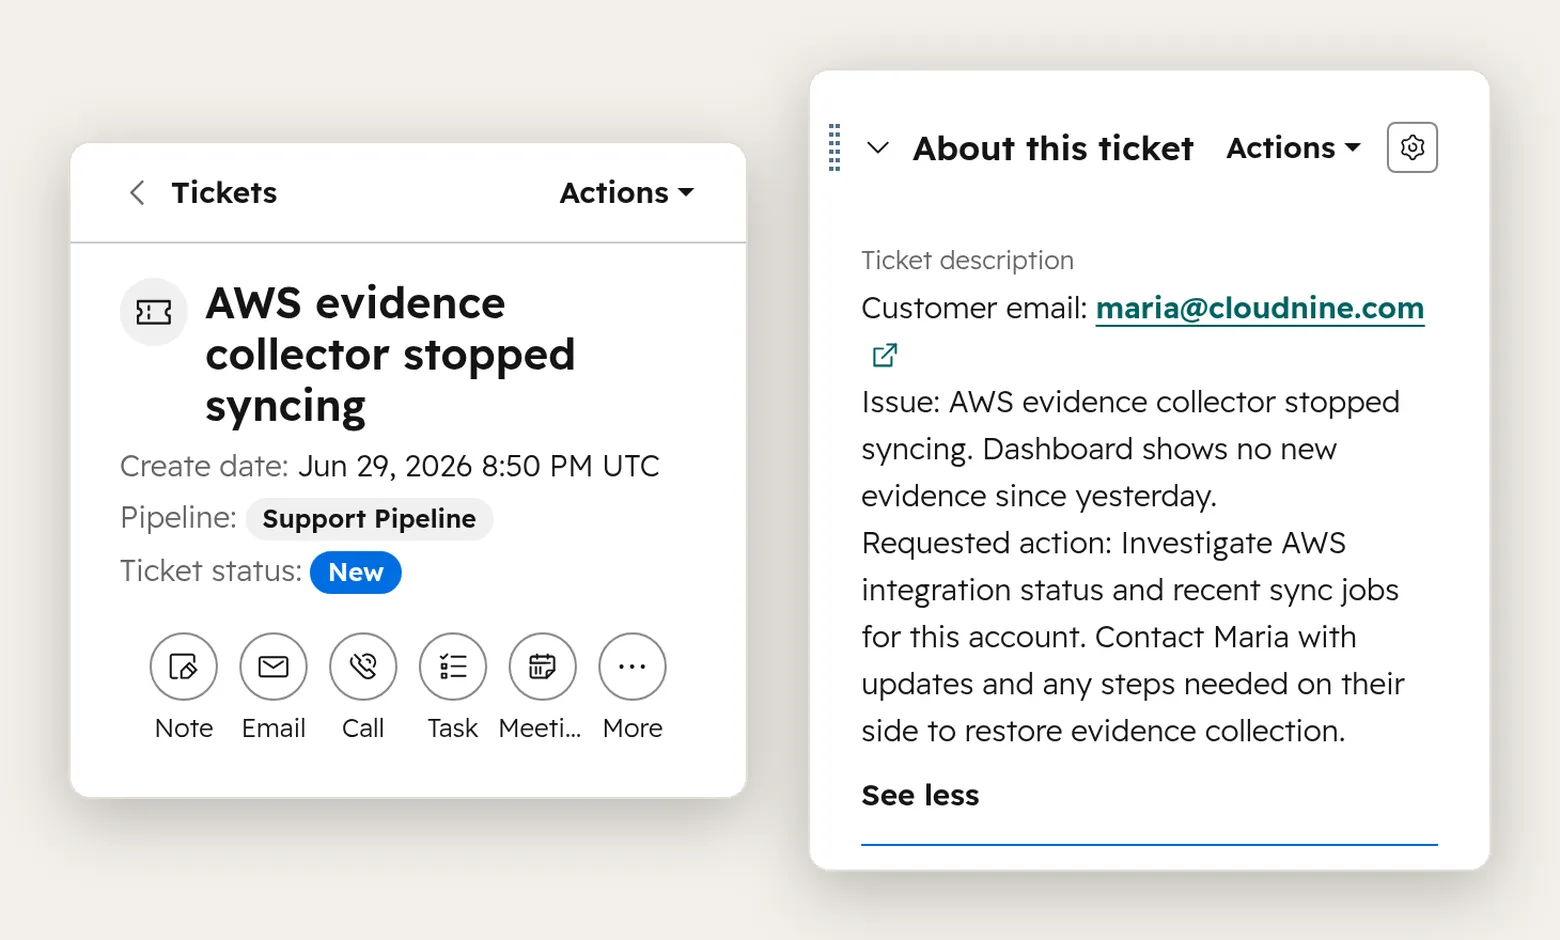The image size is (1560, 940).
Task: Grab the drag handle on About this ticket
Action: click(835, 148)
